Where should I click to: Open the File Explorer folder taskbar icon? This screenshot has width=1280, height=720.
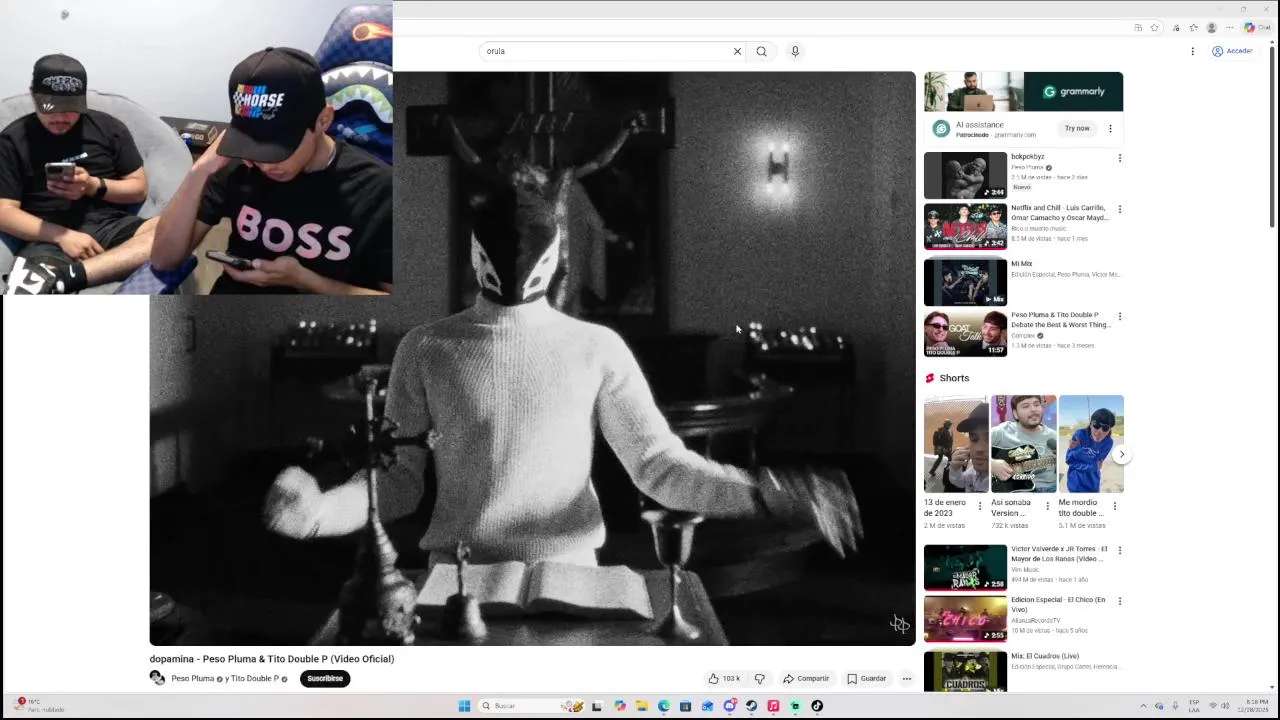point(641,706)
